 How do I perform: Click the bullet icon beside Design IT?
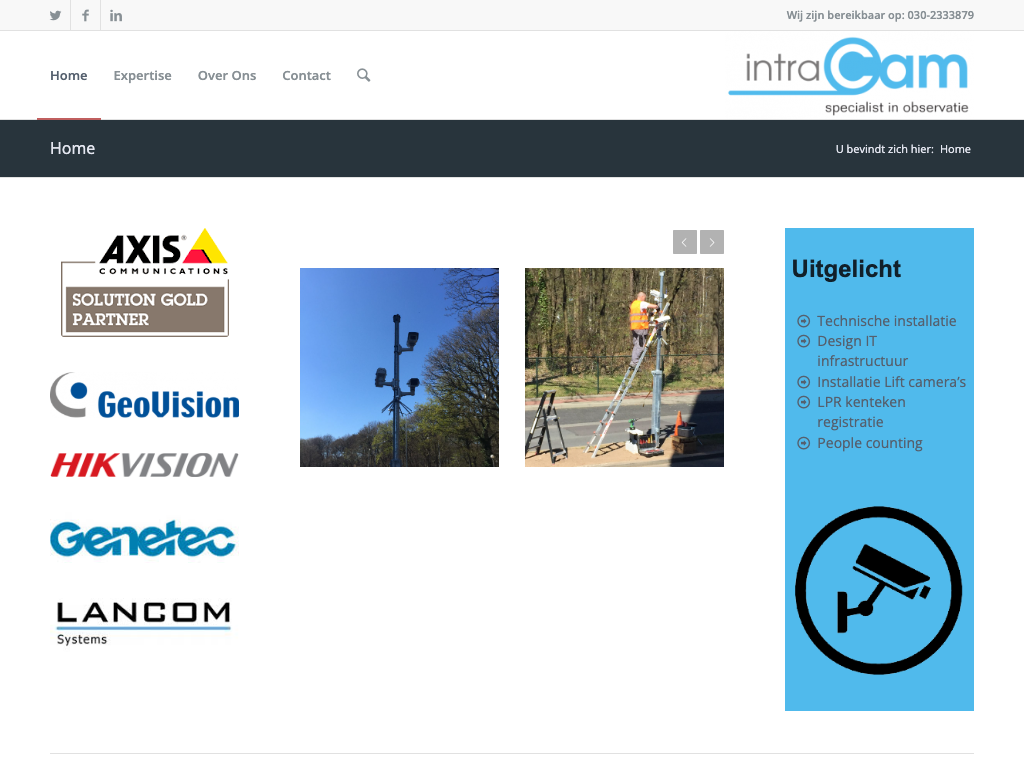coord(804,341)
